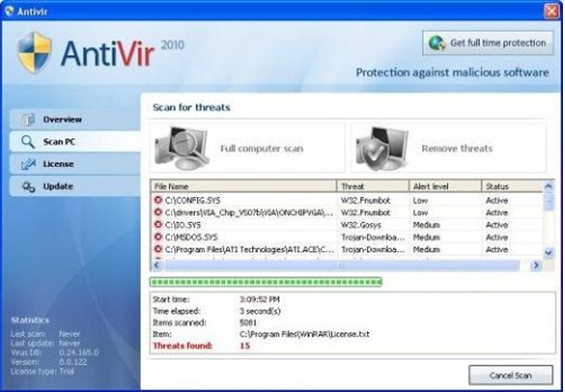
Task: Open the Update section
Action: (75, 187)
